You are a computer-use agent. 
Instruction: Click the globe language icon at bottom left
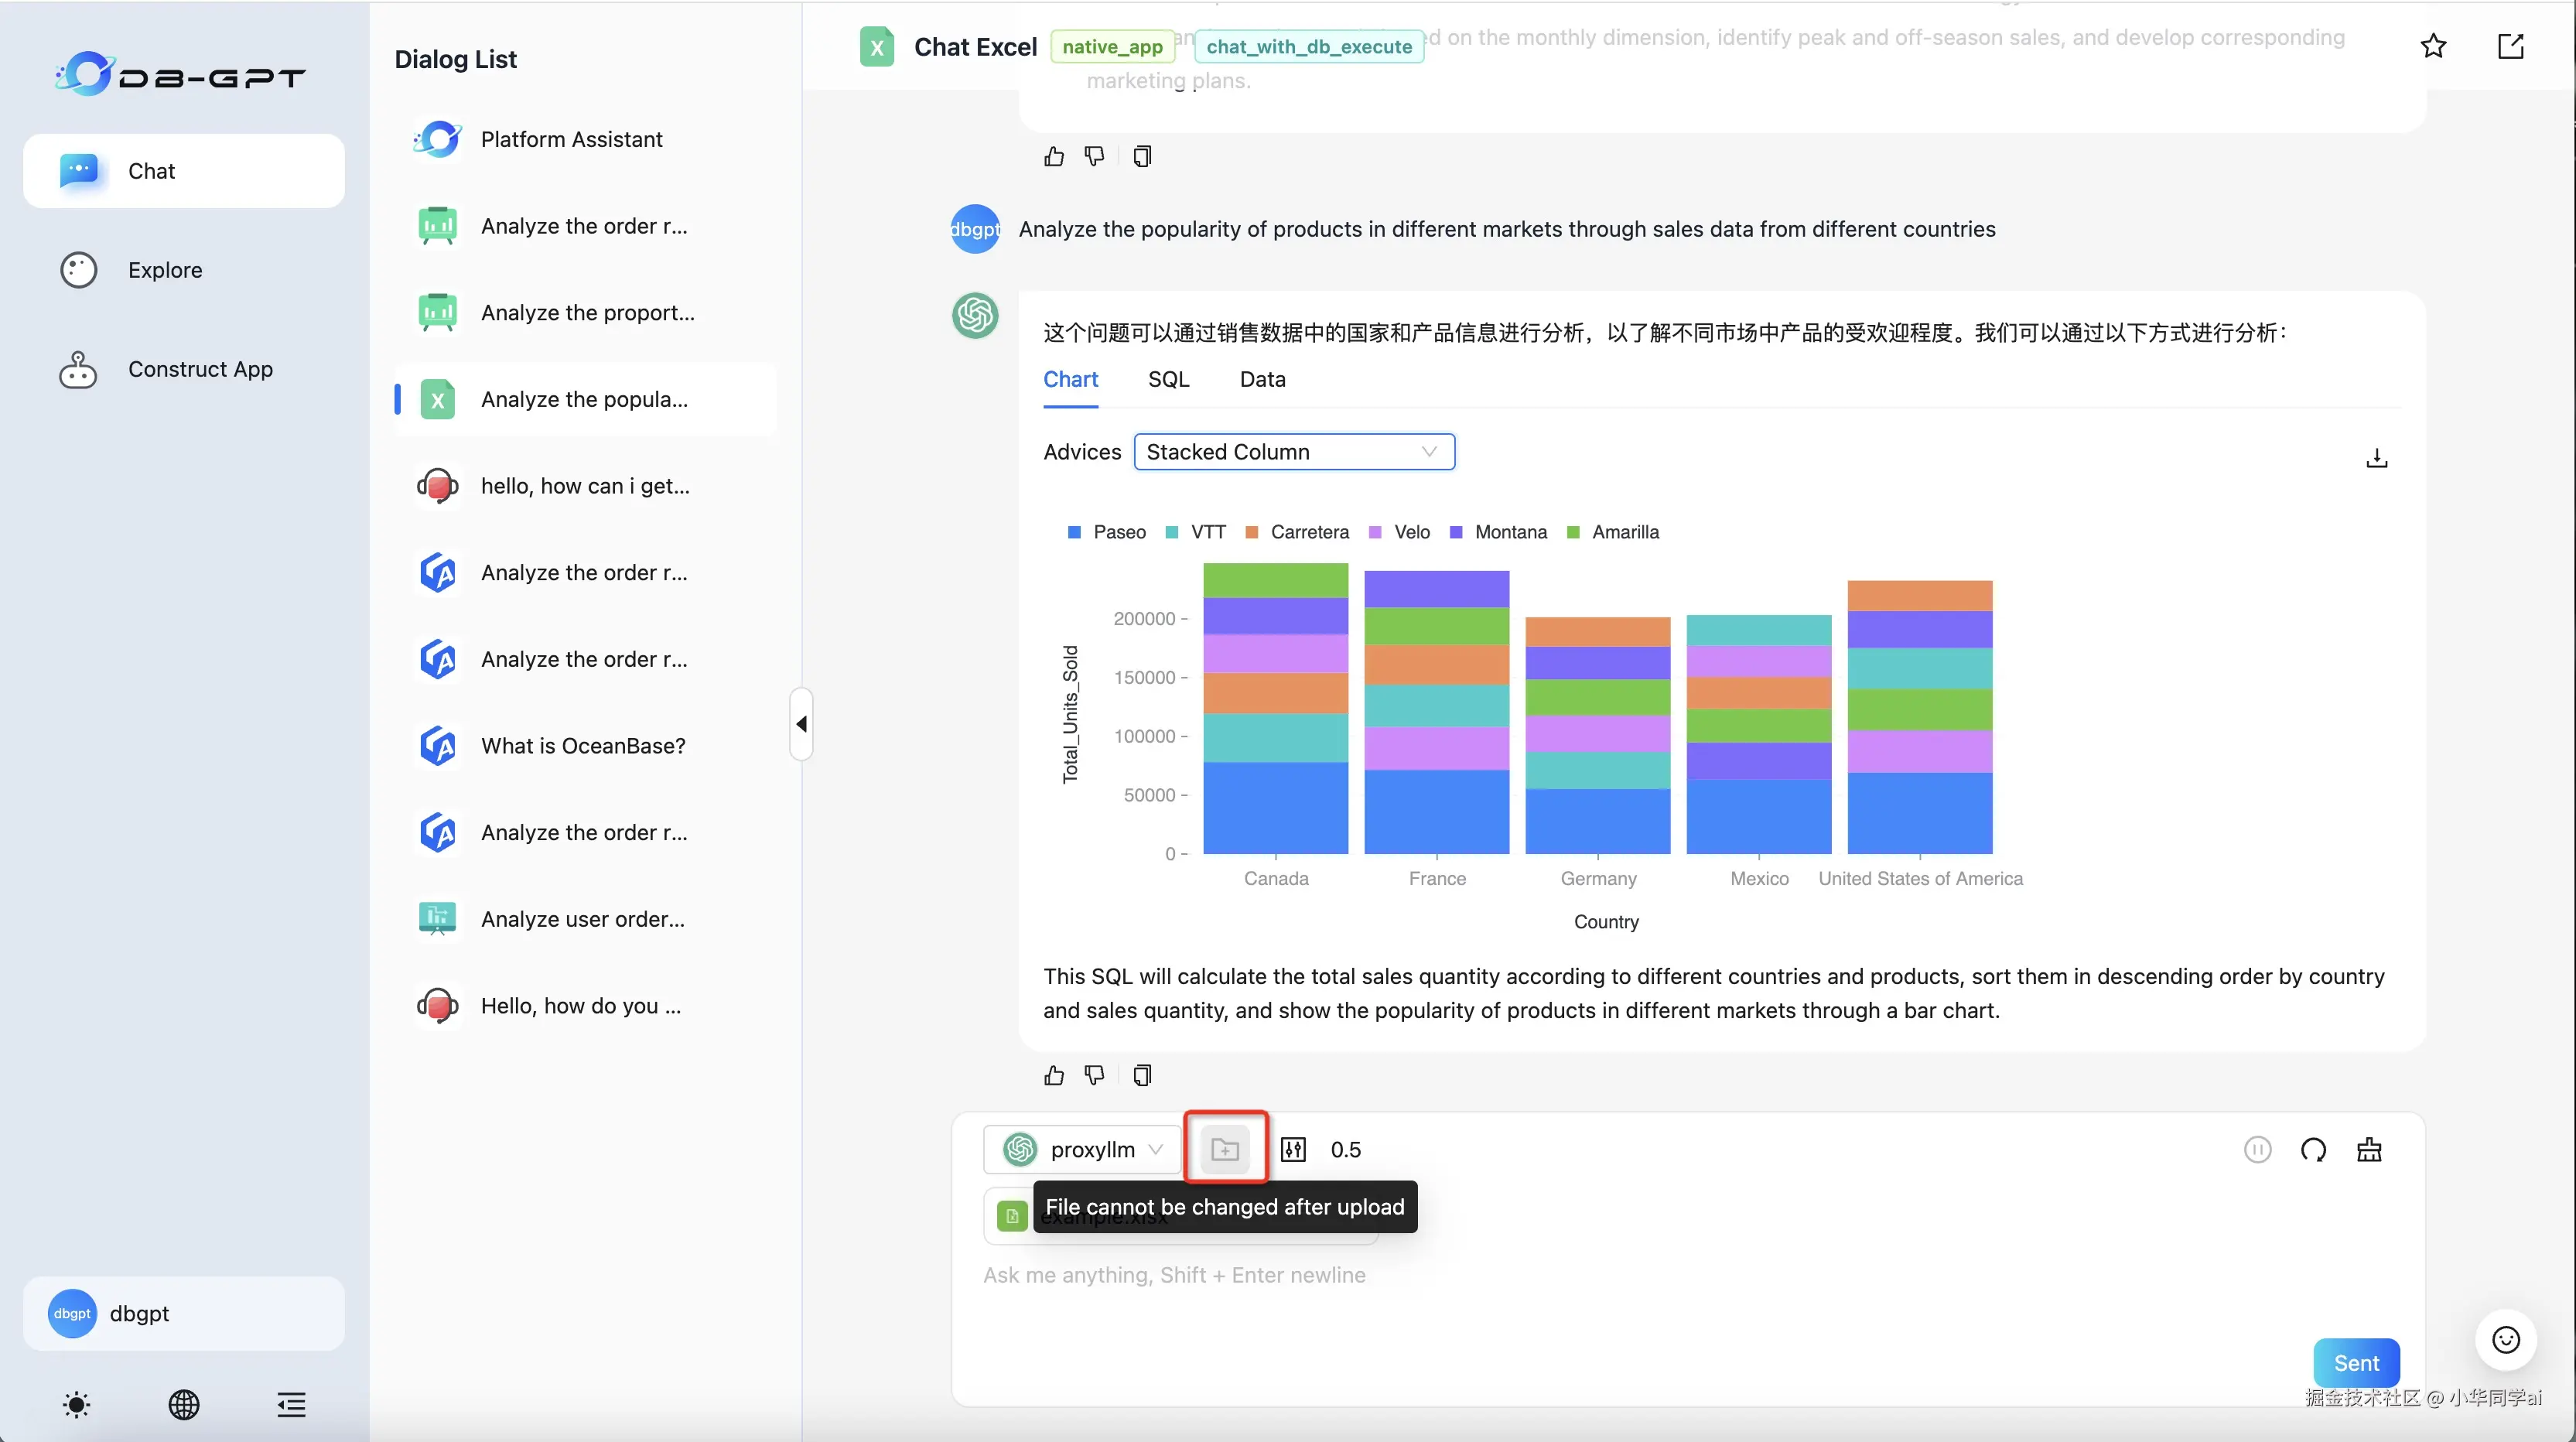pyautogui.click(x=184, y=1405)
